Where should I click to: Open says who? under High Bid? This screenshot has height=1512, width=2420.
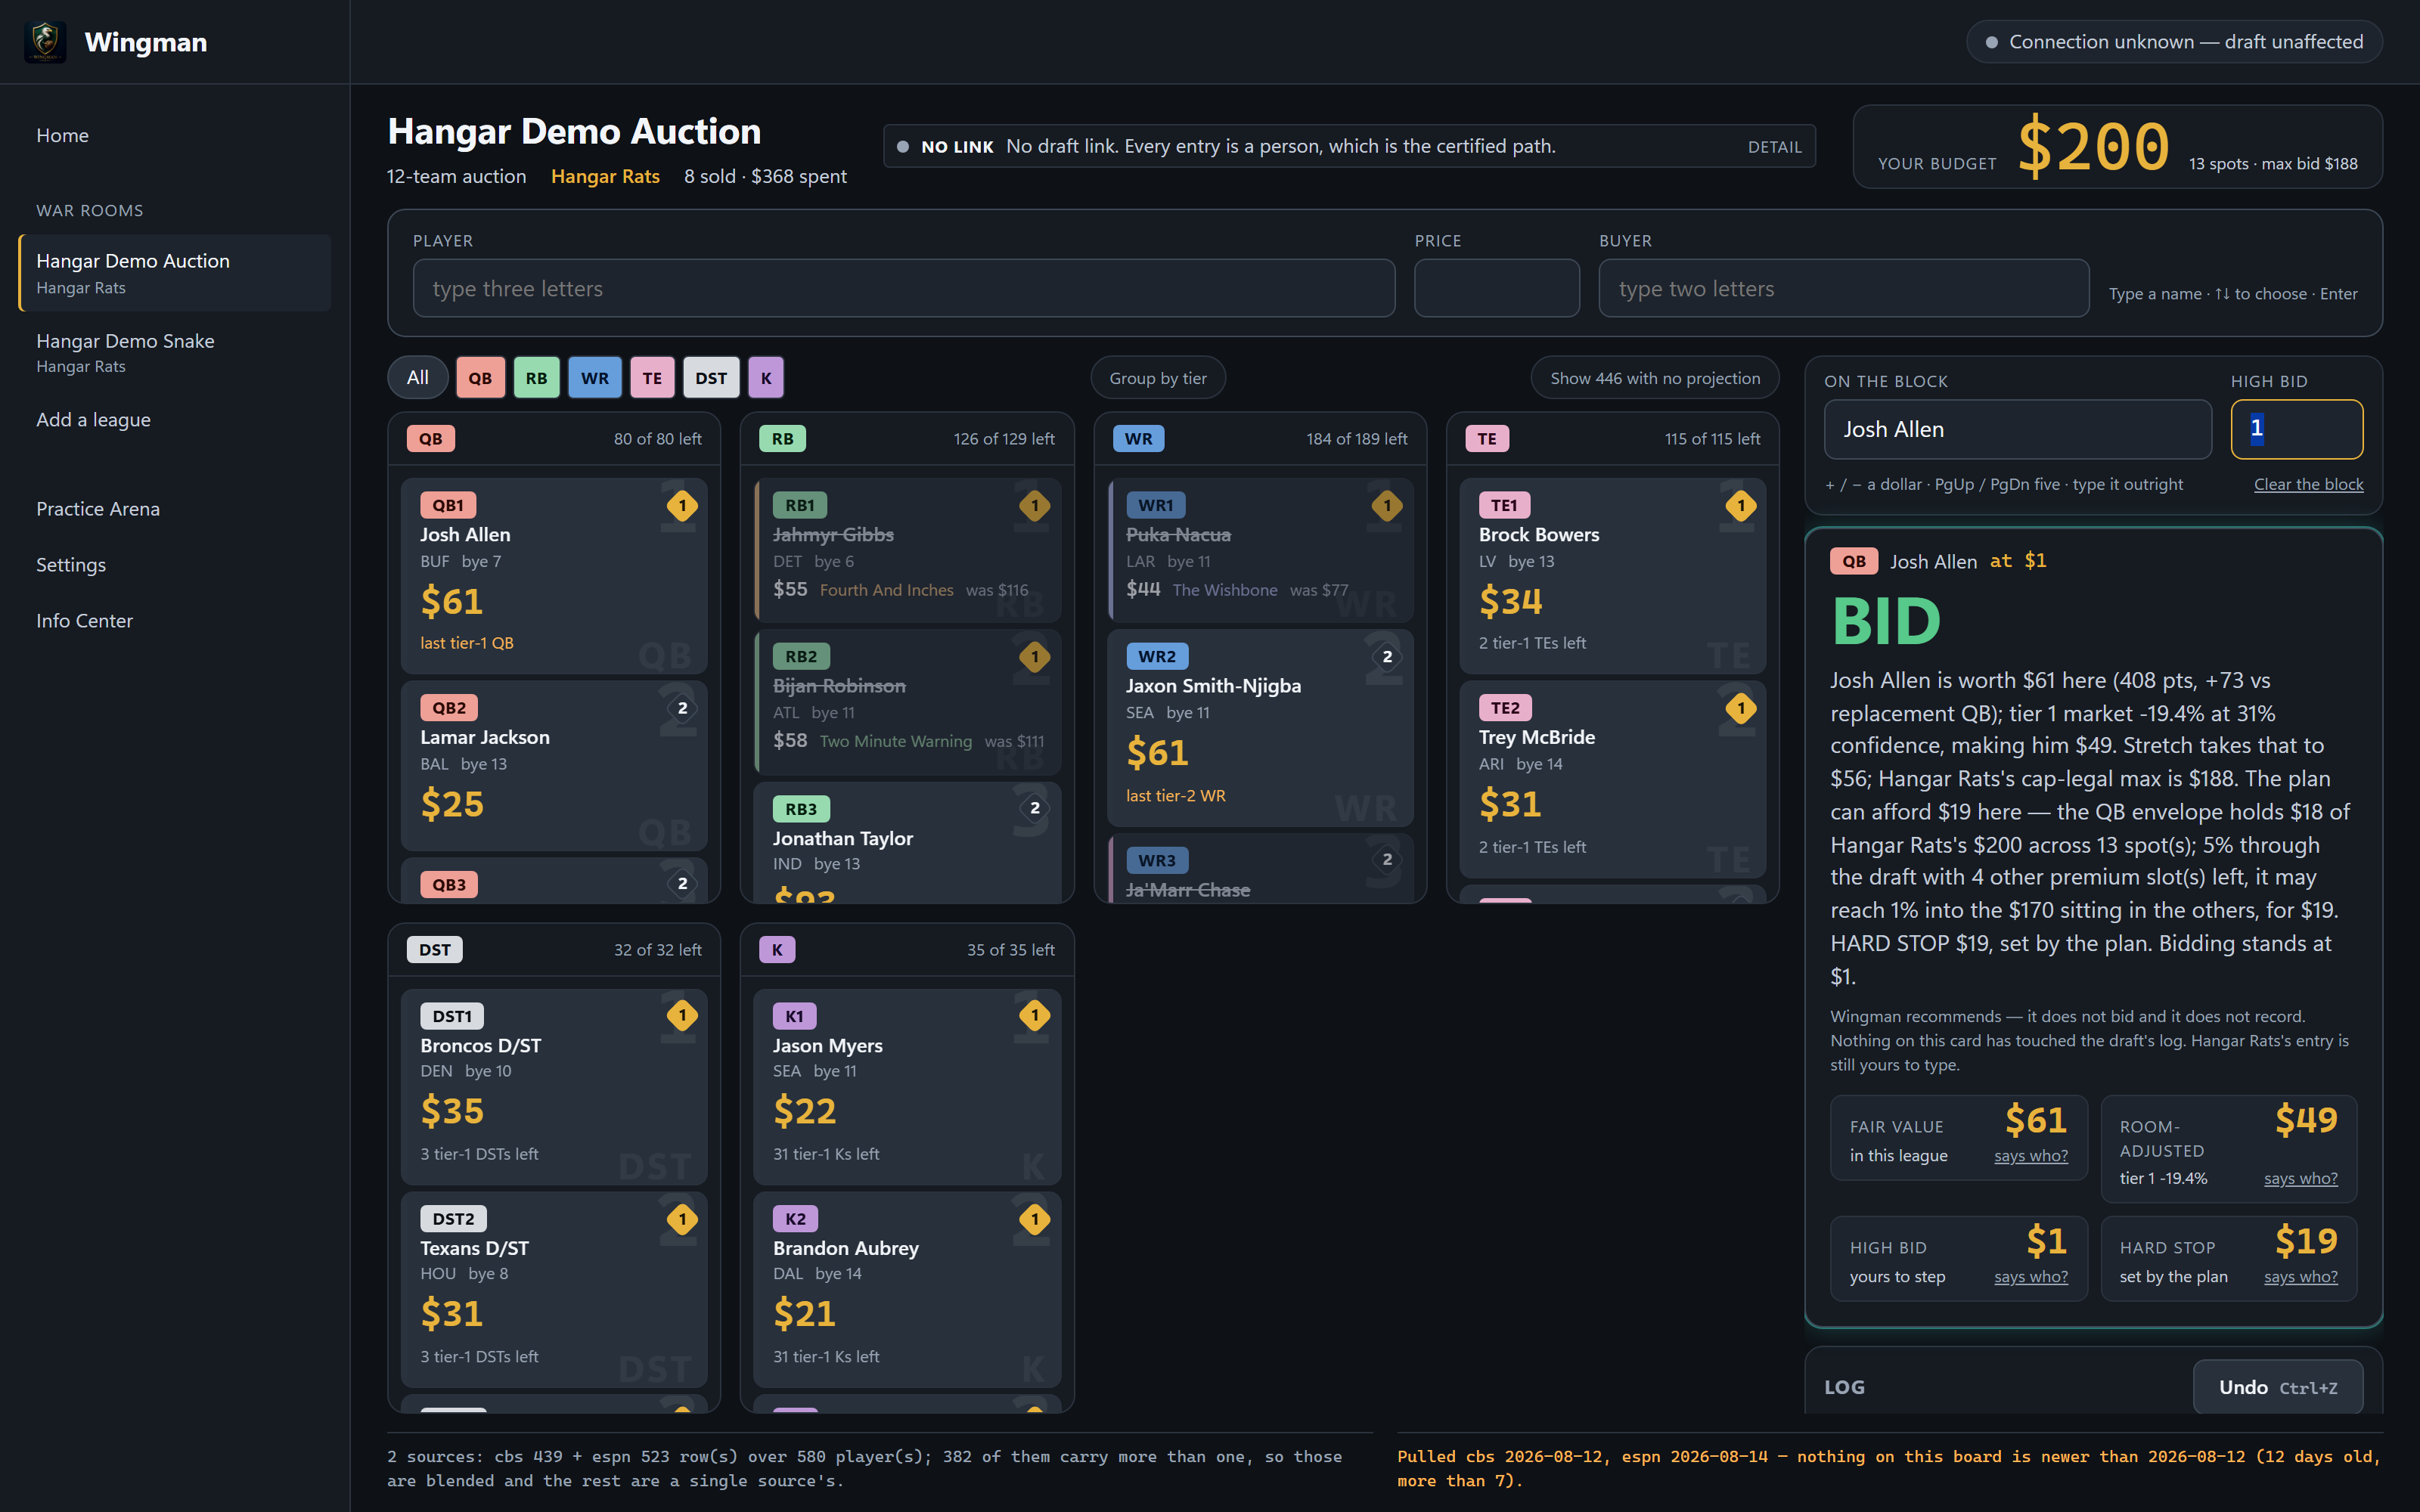point(2031,1277)
